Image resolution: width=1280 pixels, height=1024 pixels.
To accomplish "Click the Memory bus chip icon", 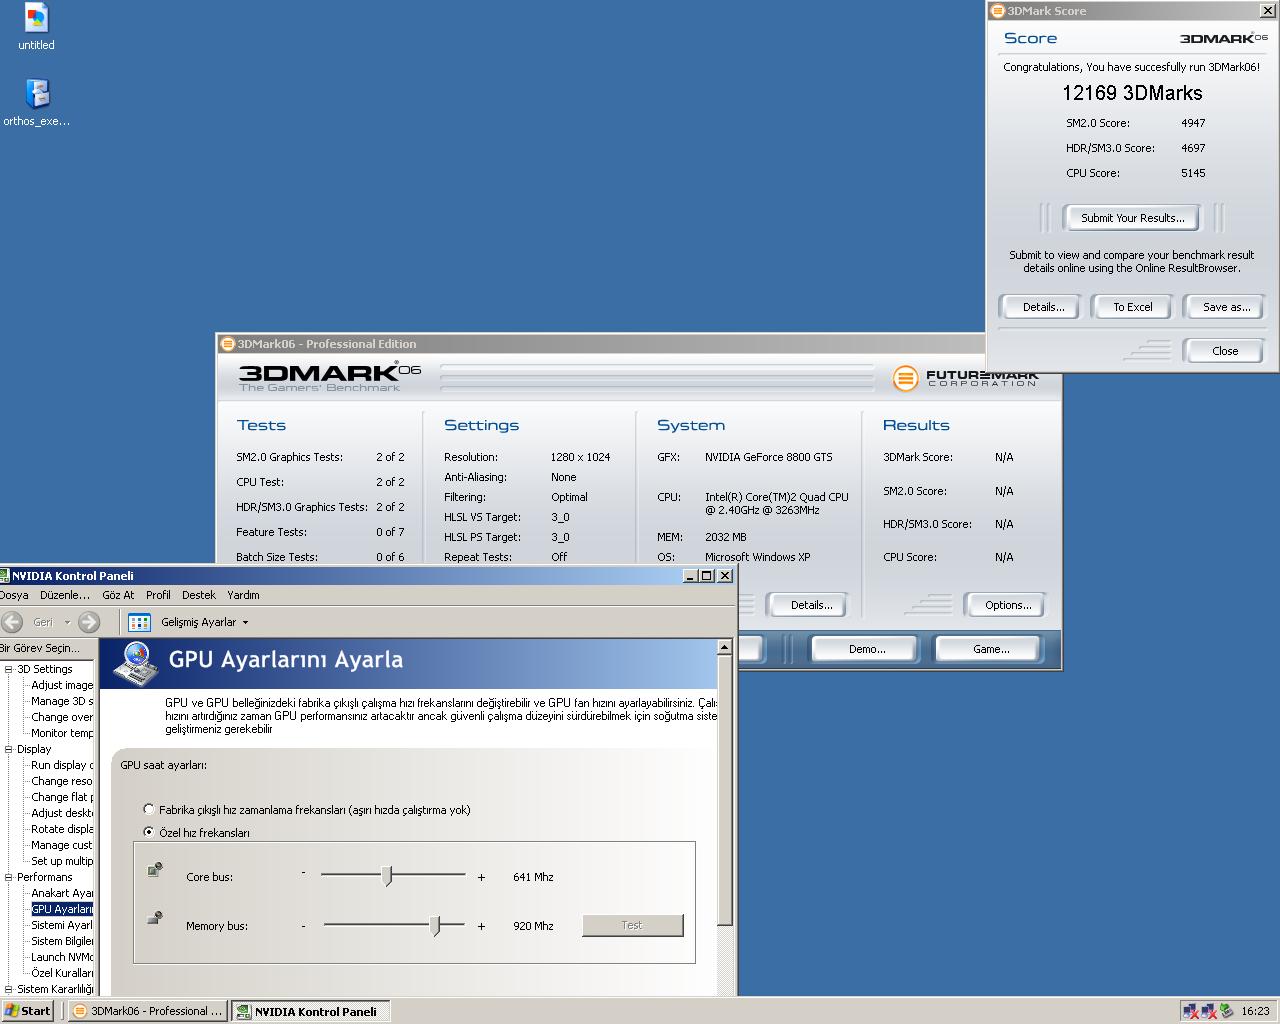I will (x=155, y=917).
